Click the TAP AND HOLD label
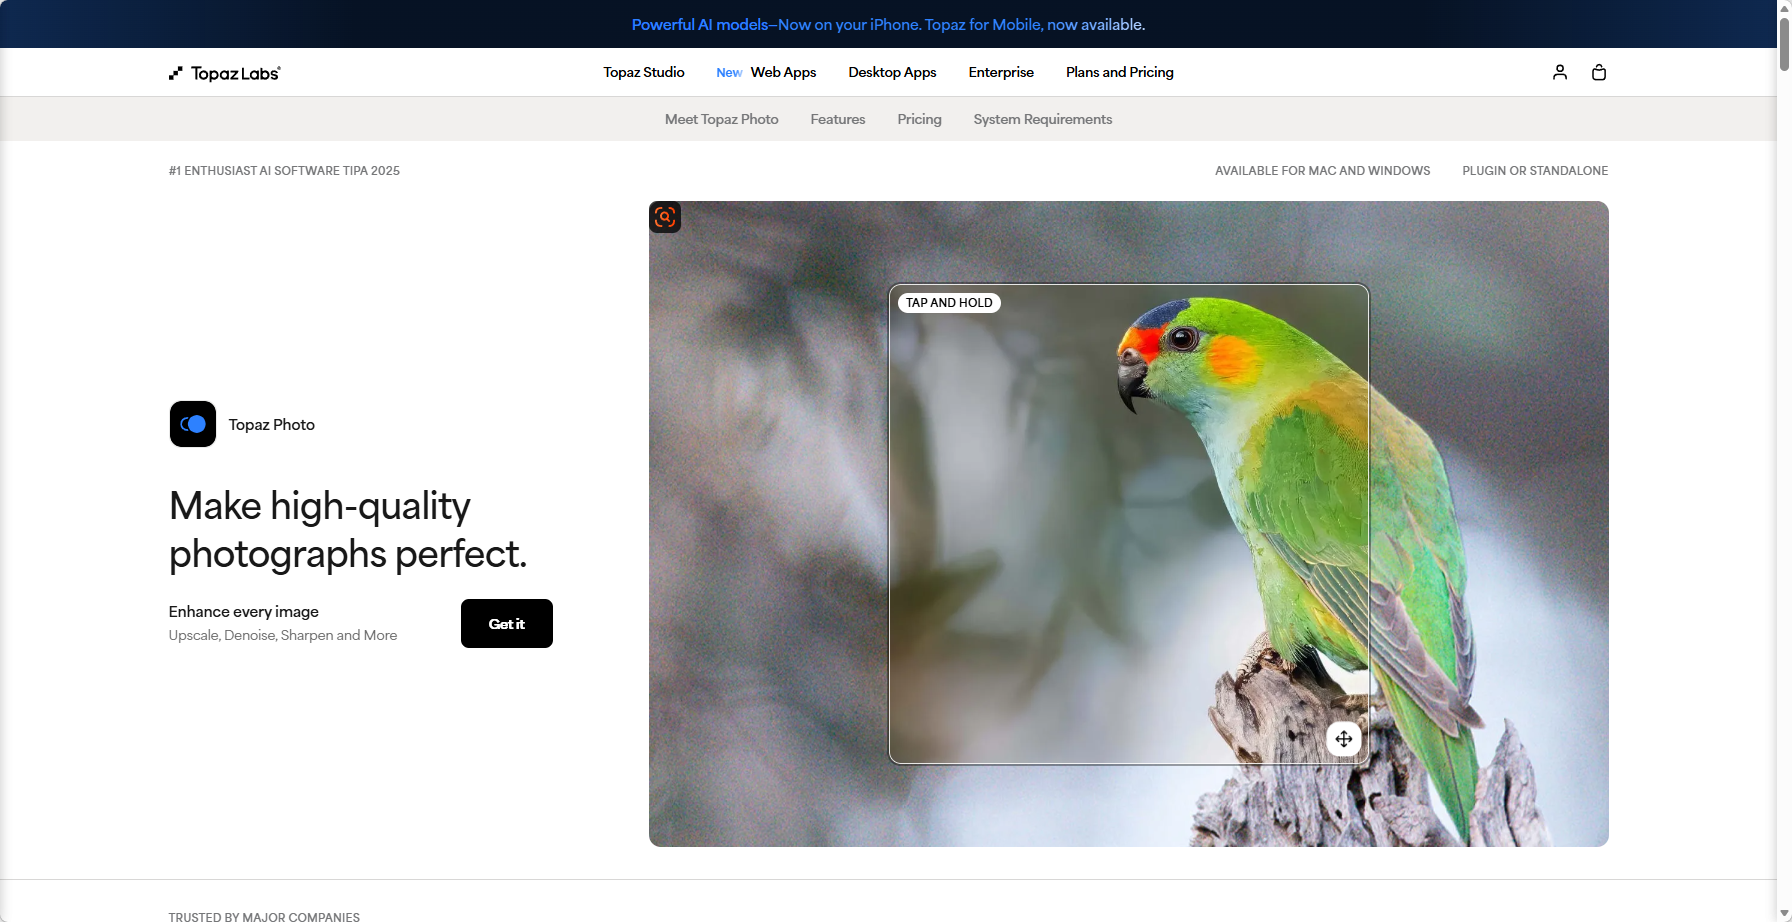The height and width of the screenshot is (922, 1792). tap(949, 303)
